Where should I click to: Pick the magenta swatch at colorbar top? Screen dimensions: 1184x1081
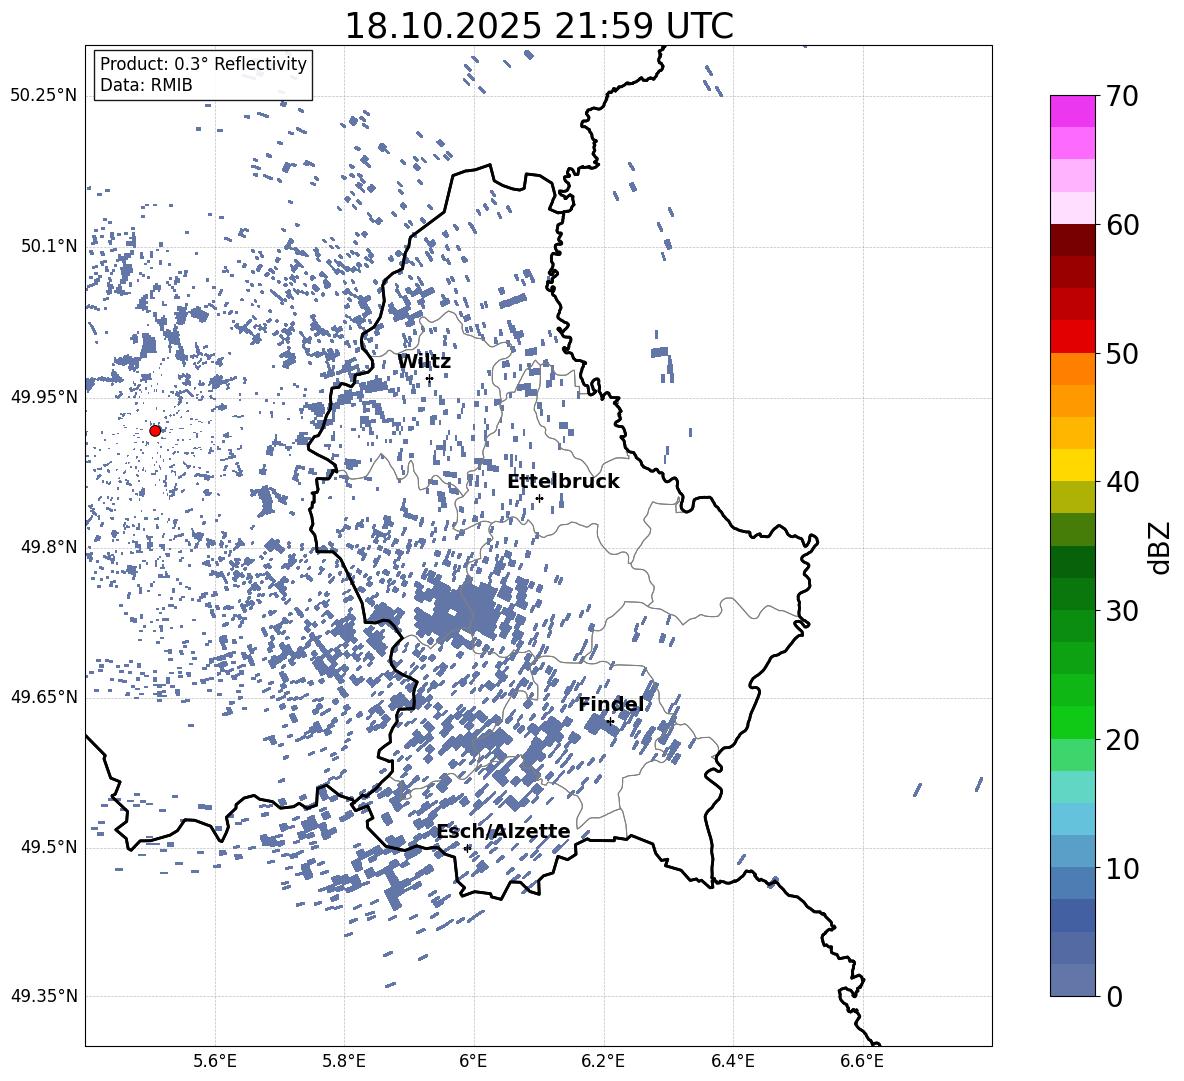(1072, 112)
